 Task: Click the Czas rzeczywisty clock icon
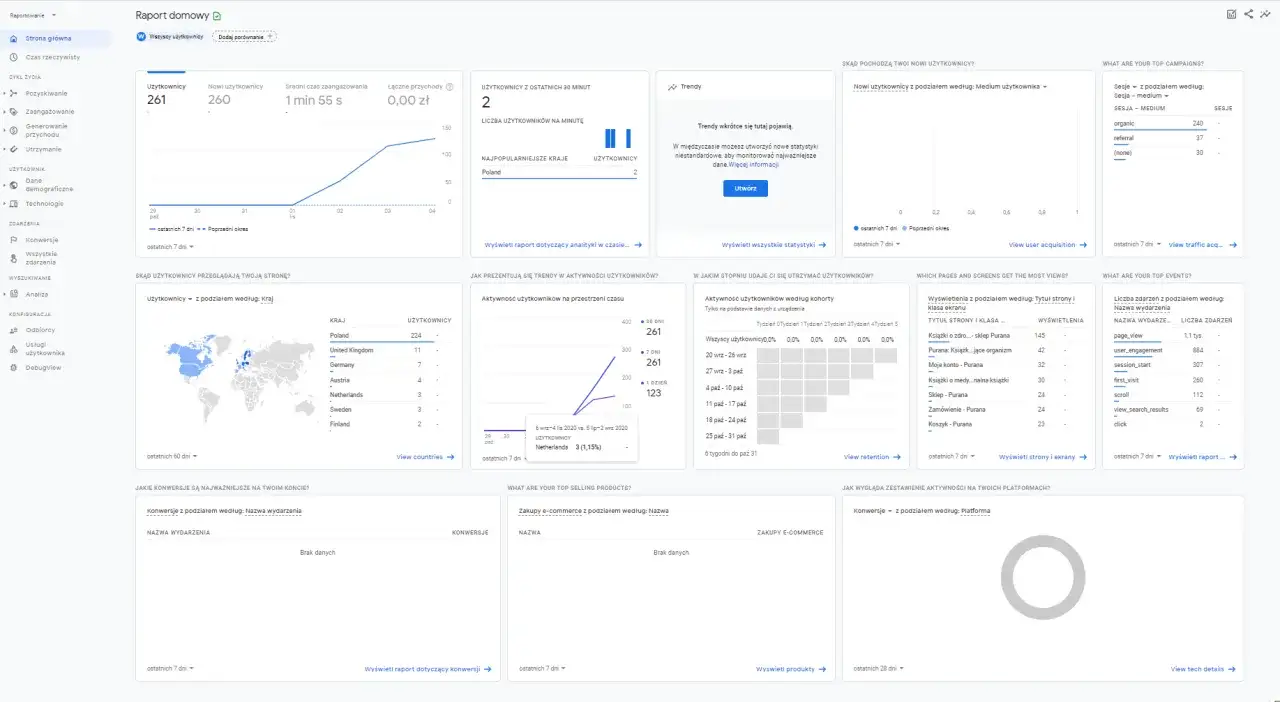coord(13,57)
